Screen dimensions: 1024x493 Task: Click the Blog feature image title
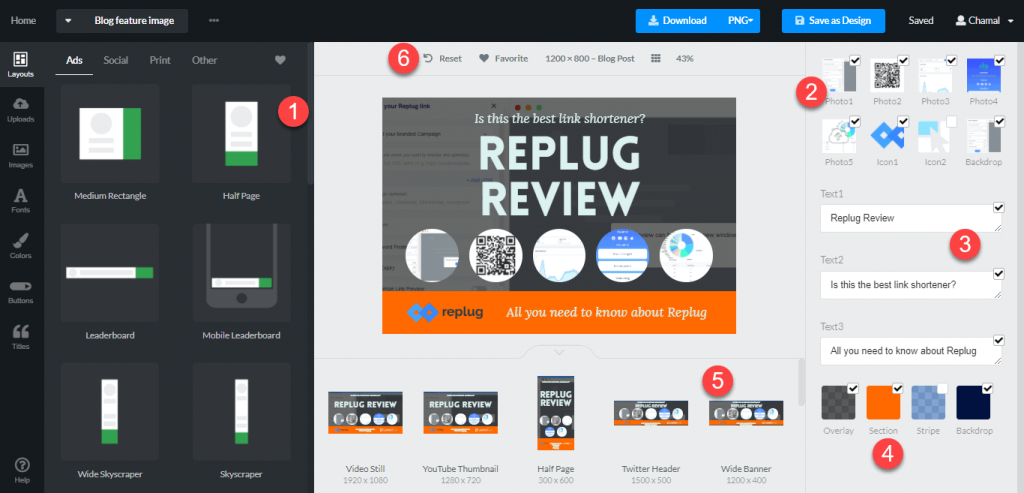tap(135, 21)
